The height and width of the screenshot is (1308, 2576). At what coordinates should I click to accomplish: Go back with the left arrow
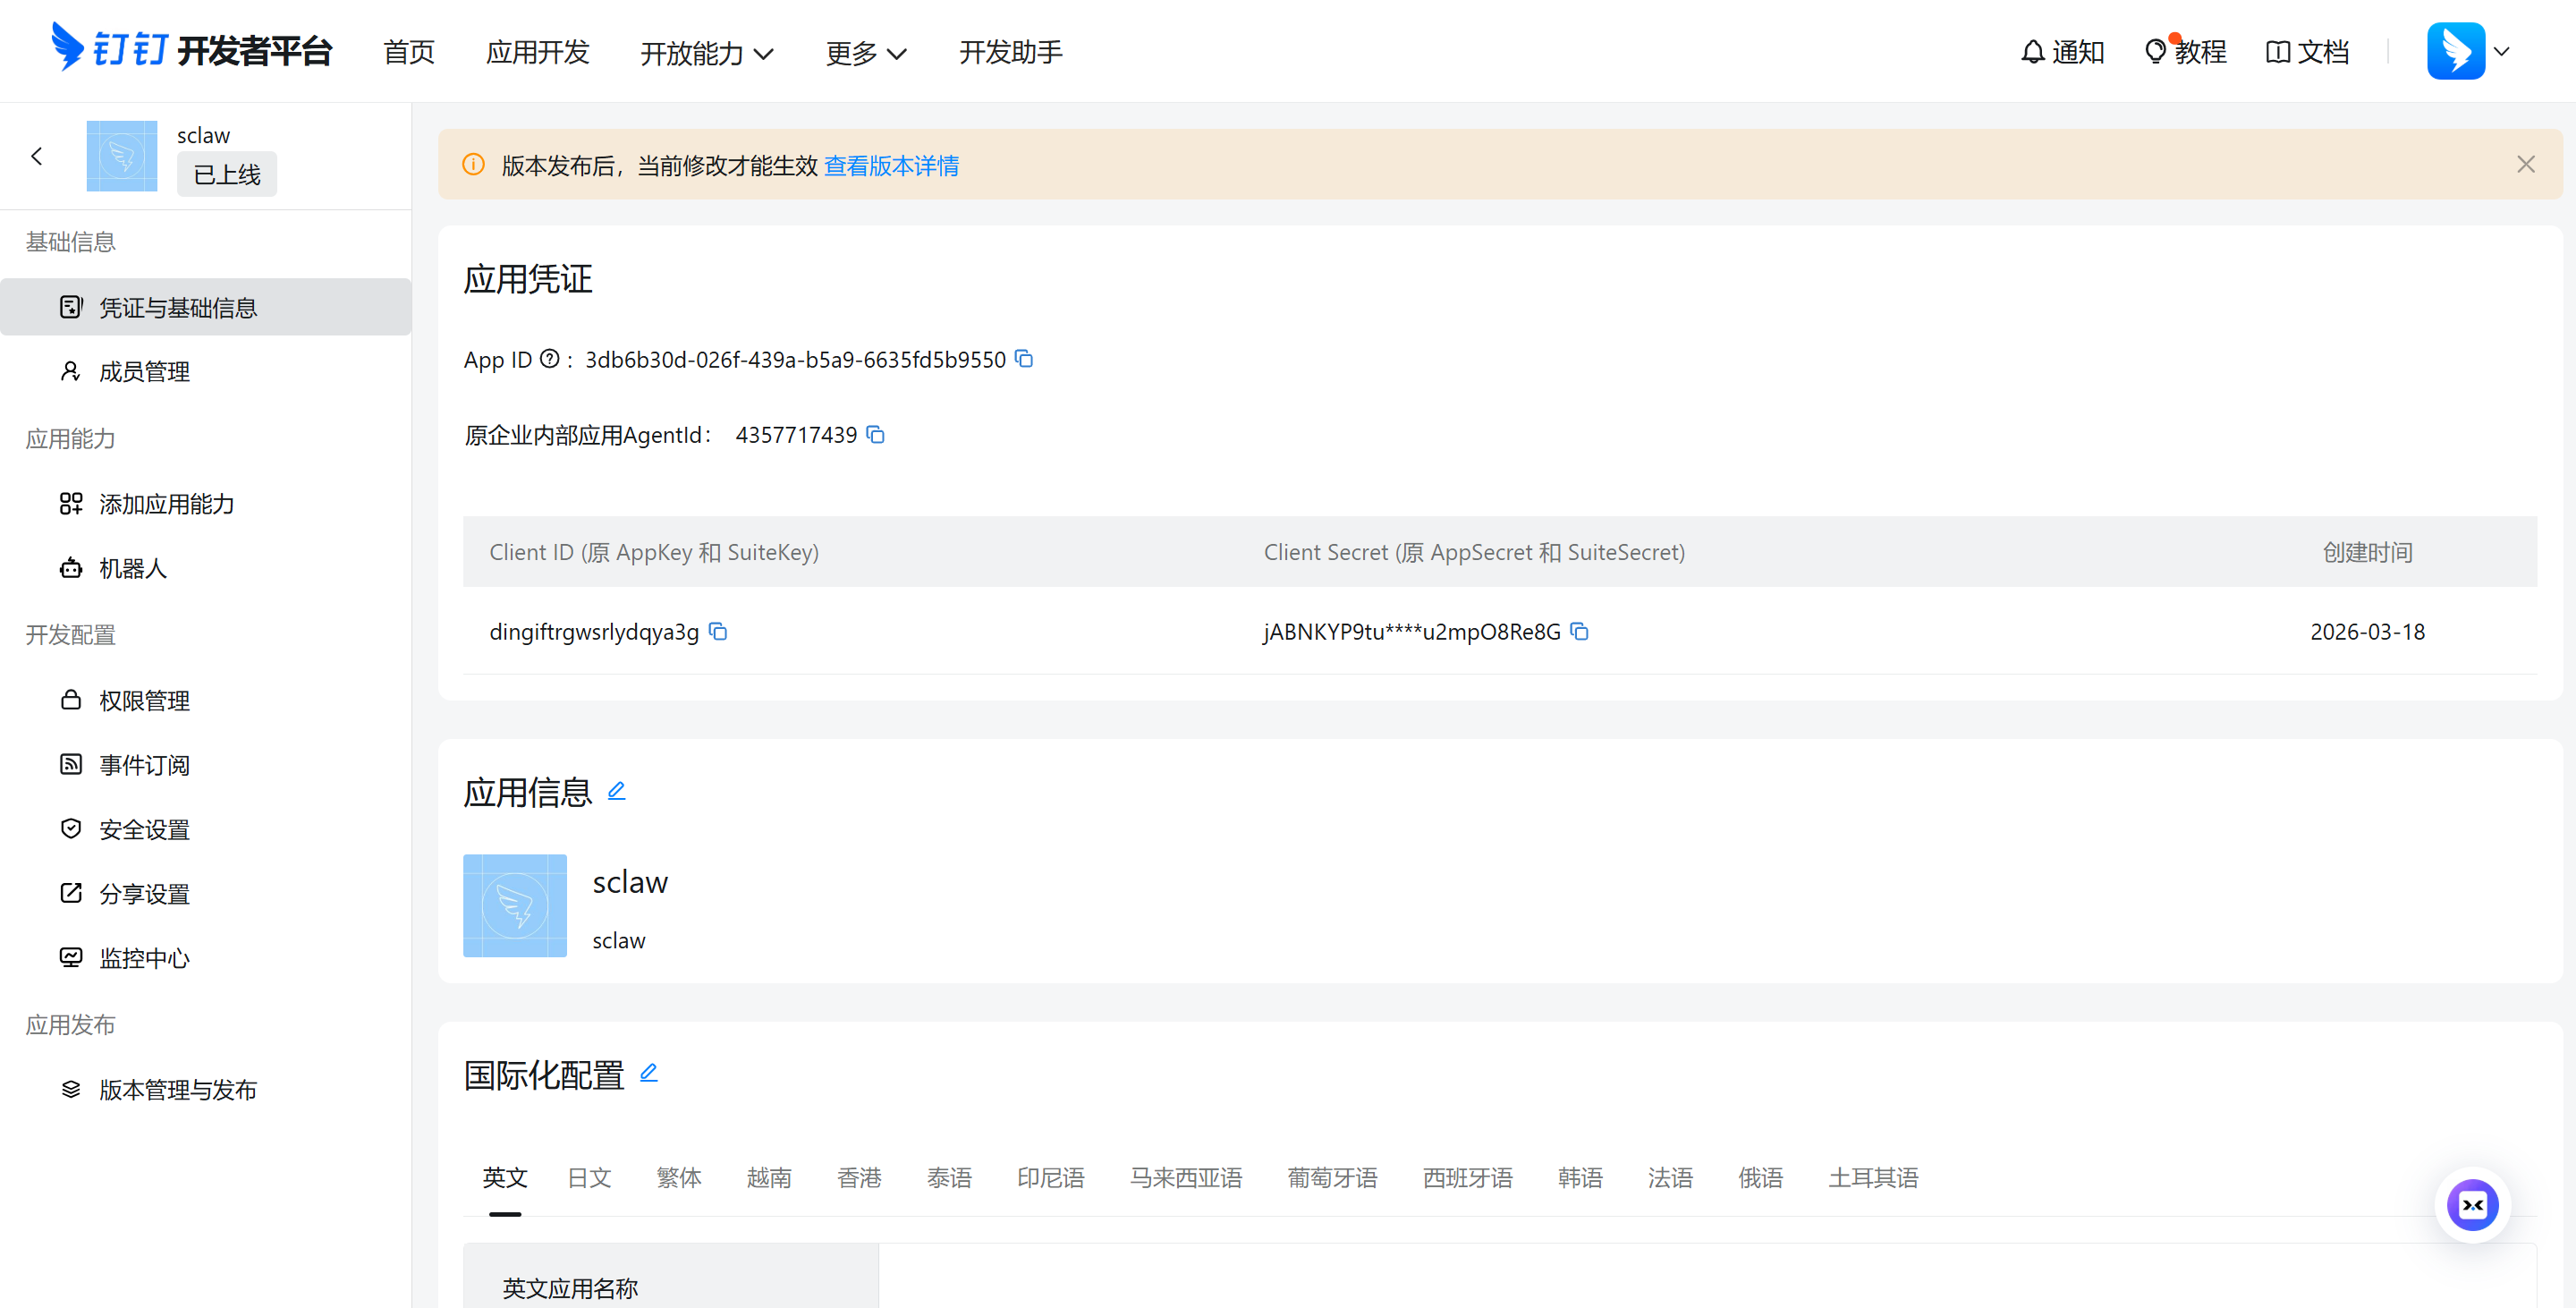[37, 156]
